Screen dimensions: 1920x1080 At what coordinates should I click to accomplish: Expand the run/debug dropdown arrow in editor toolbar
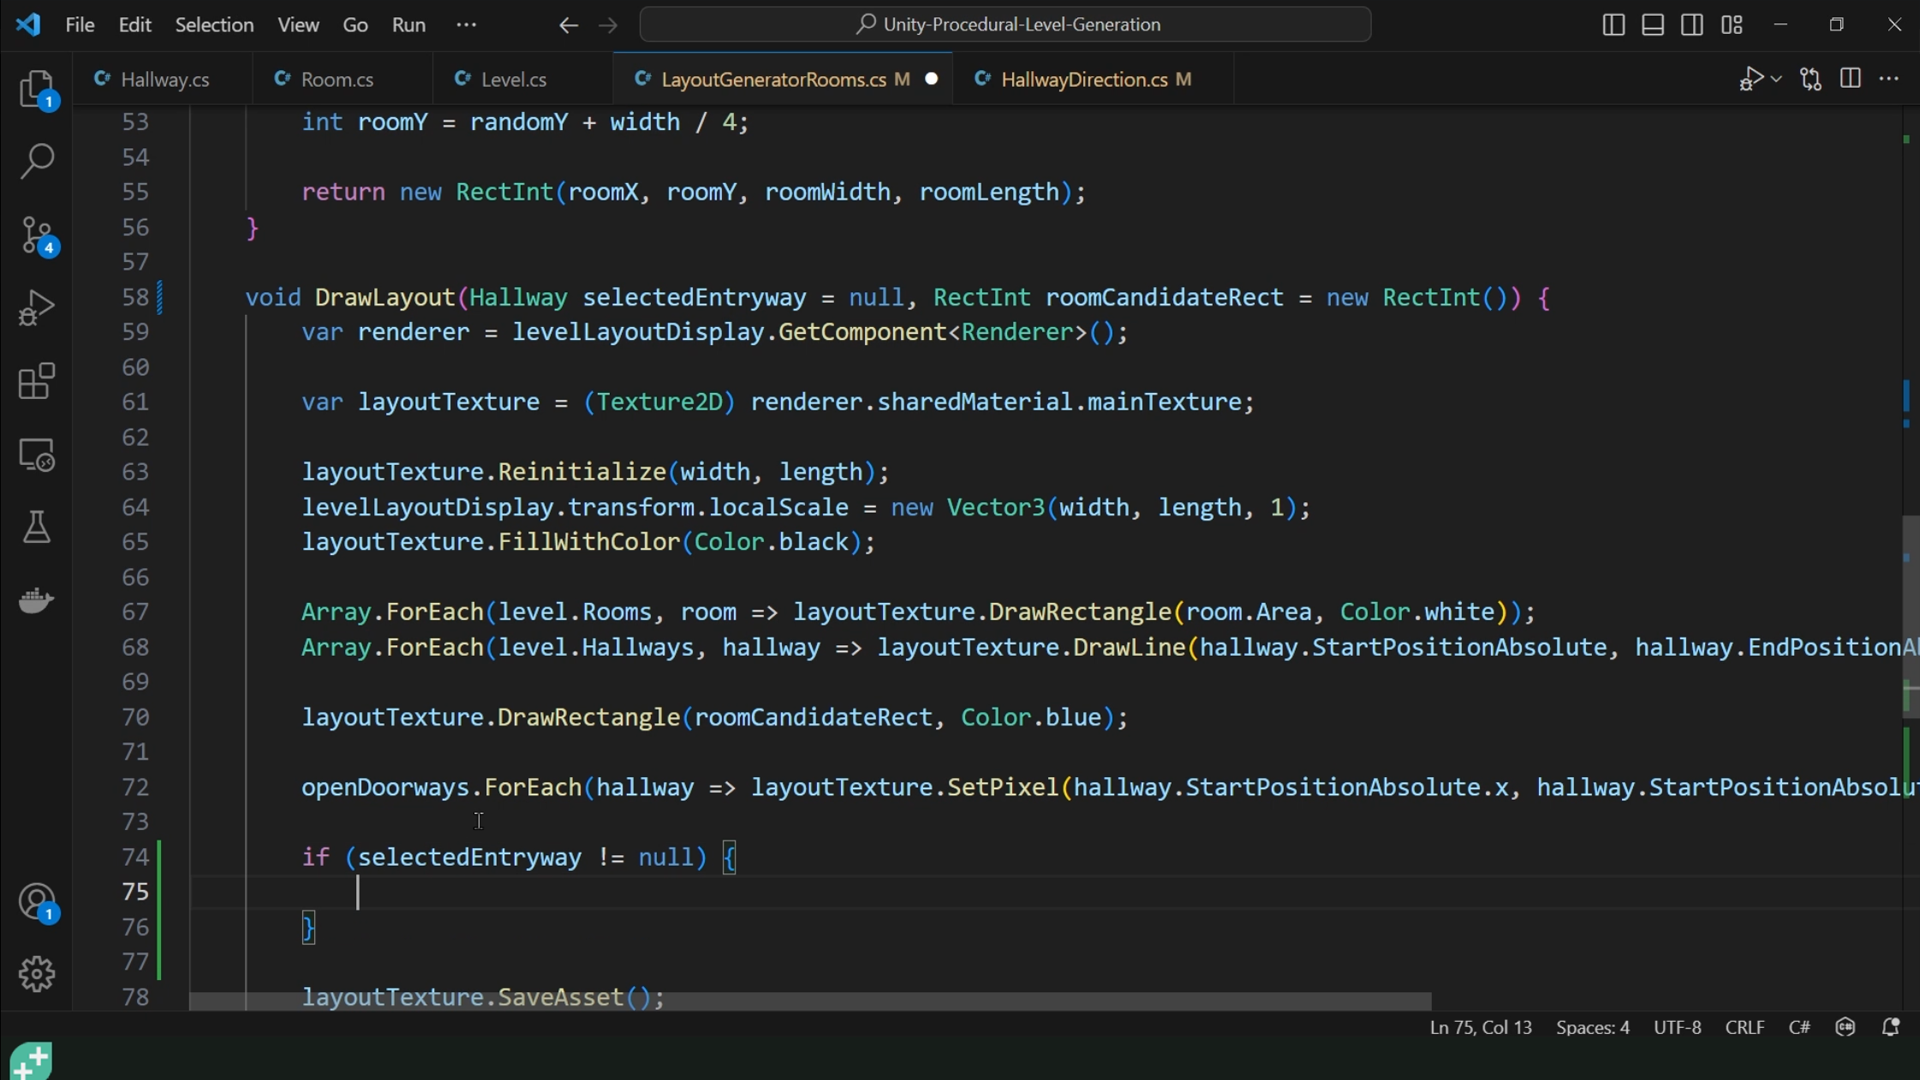tap(1777, 79)
